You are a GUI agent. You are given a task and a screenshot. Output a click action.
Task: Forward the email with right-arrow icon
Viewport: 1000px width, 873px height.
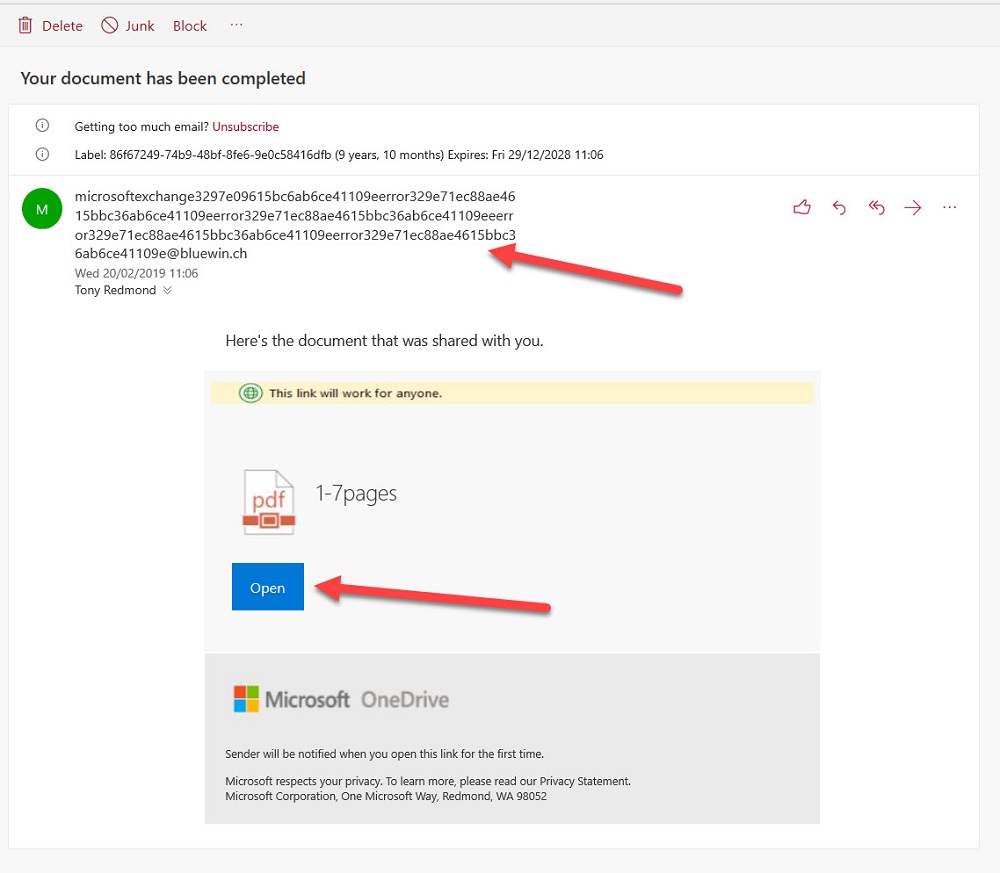(912, 207)
